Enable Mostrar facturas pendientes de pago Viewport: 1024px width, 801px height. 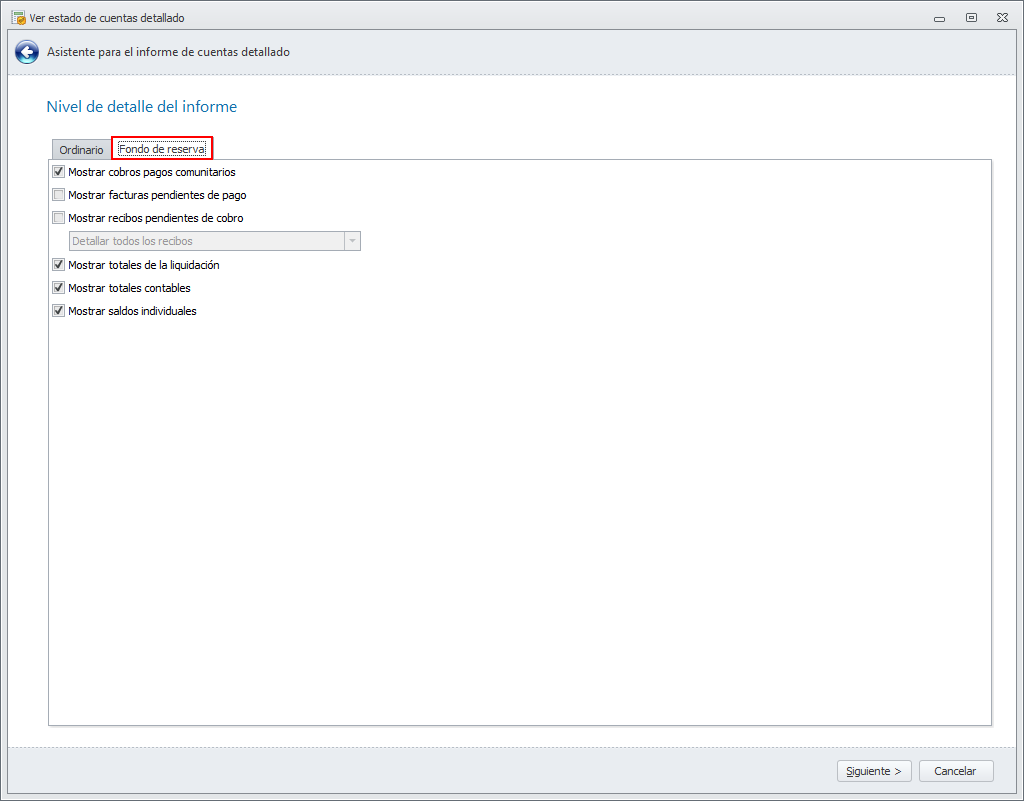[59, 195]
